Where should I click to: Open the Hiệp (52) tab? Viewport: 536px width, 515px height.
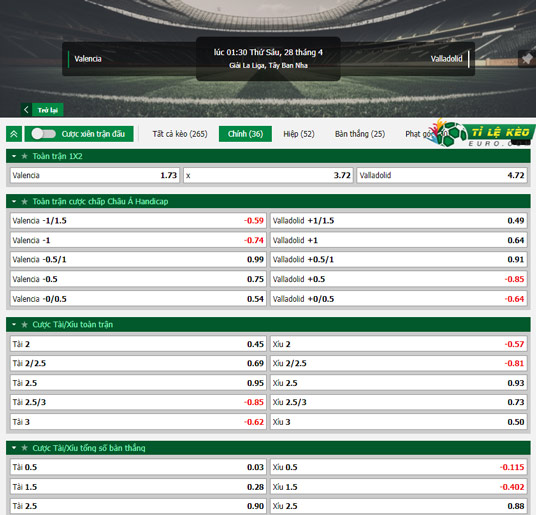click(299, 134)
